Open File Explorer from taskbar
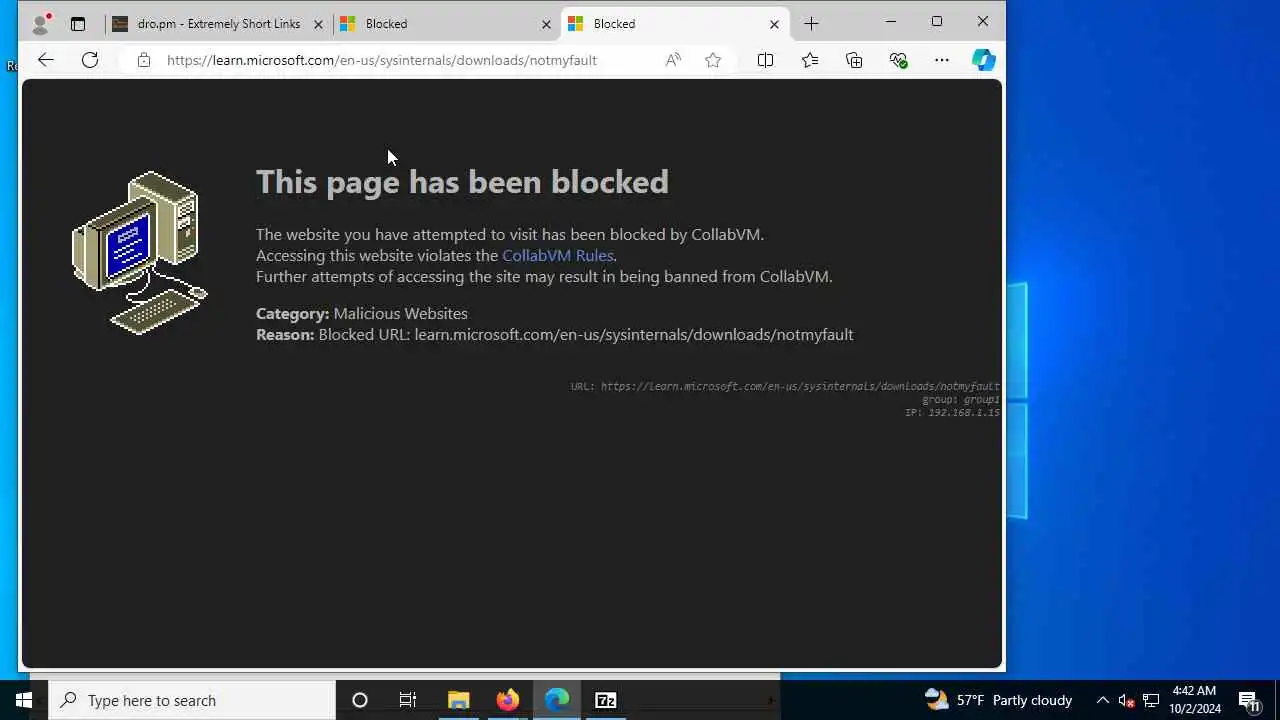Screen dimensions: 1280x720 (459, 700)
